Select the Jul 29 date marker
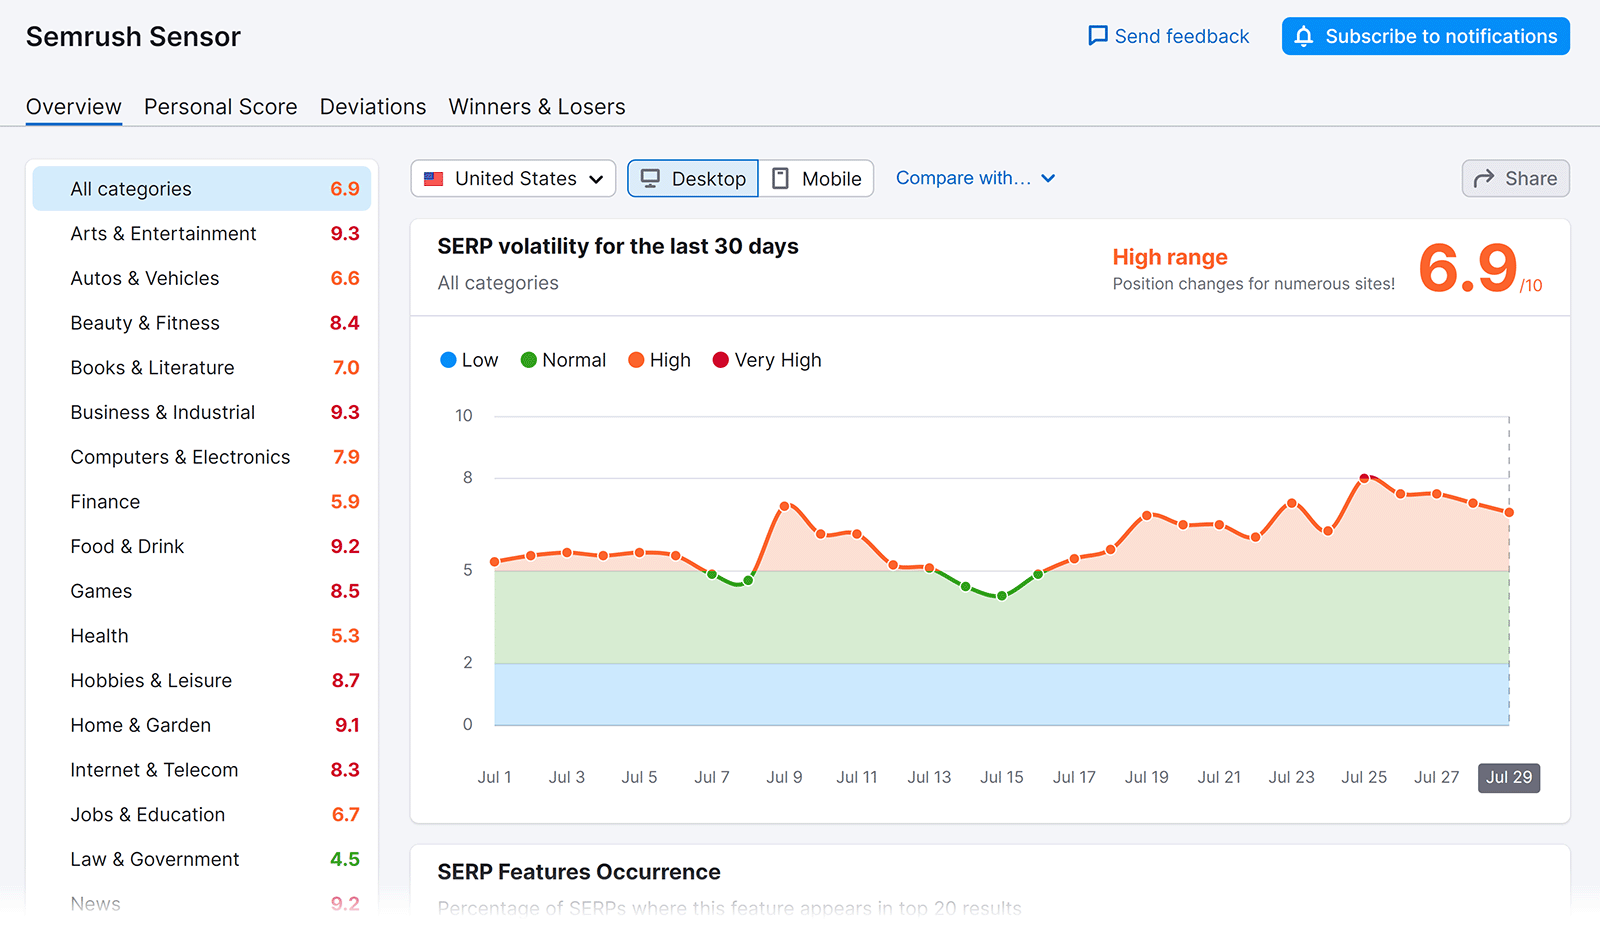1600x925 pixels. pos(1508,777)
